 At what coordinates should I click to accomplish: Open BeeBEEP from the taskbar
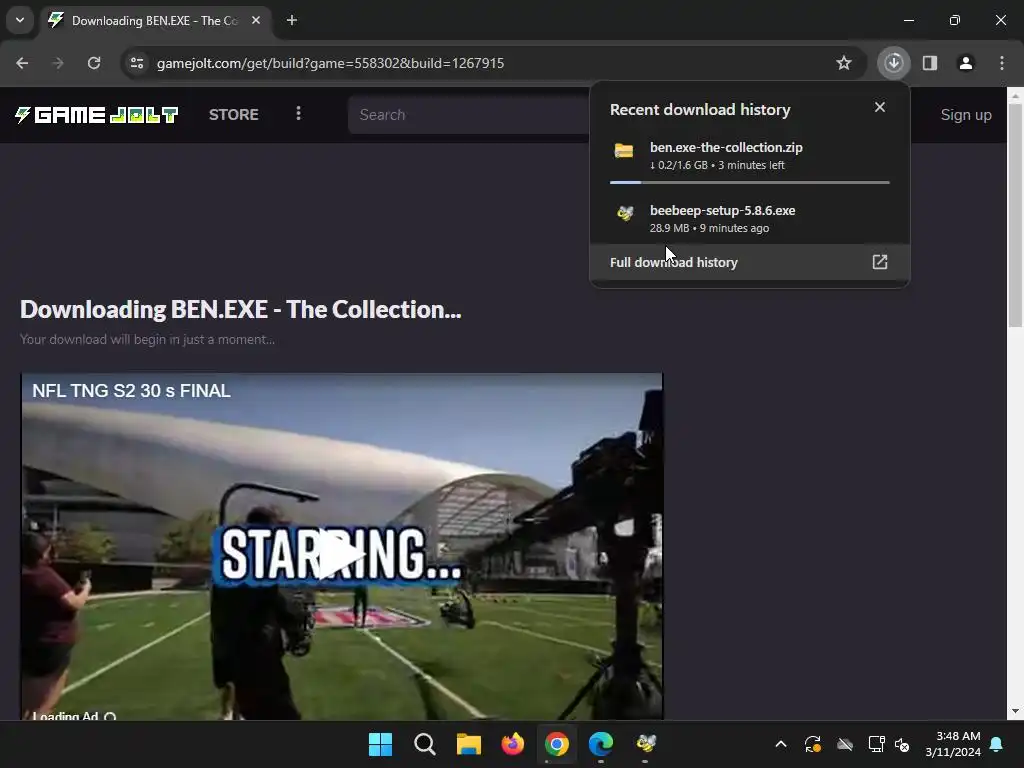645,744
